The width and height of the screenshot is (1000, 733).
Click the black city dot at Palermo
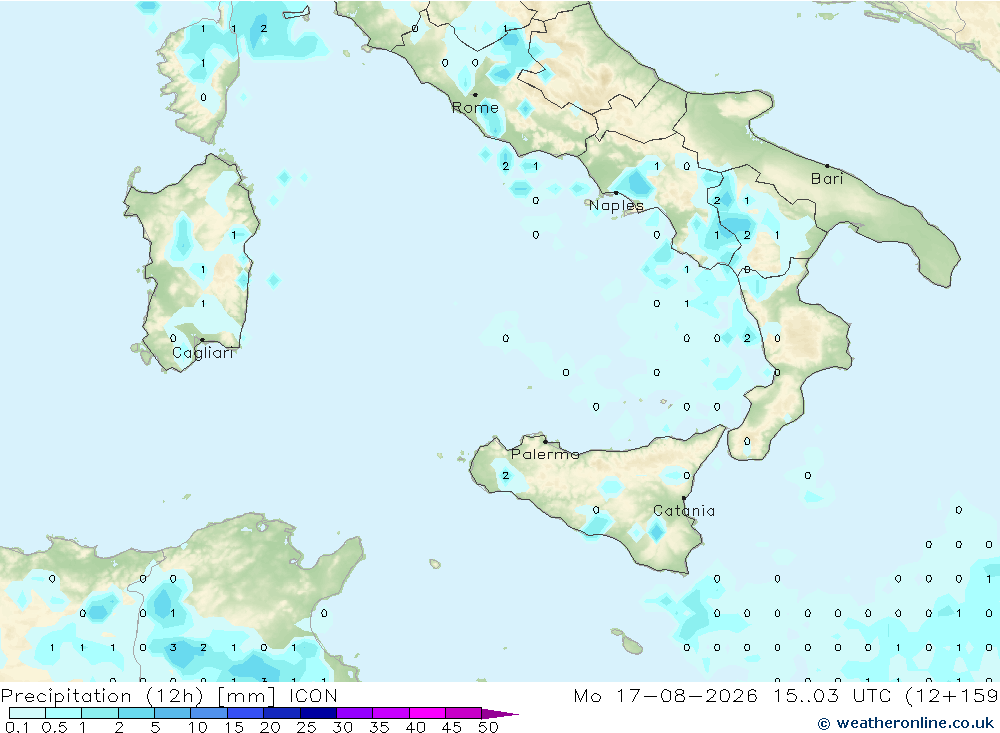[545, 441]
